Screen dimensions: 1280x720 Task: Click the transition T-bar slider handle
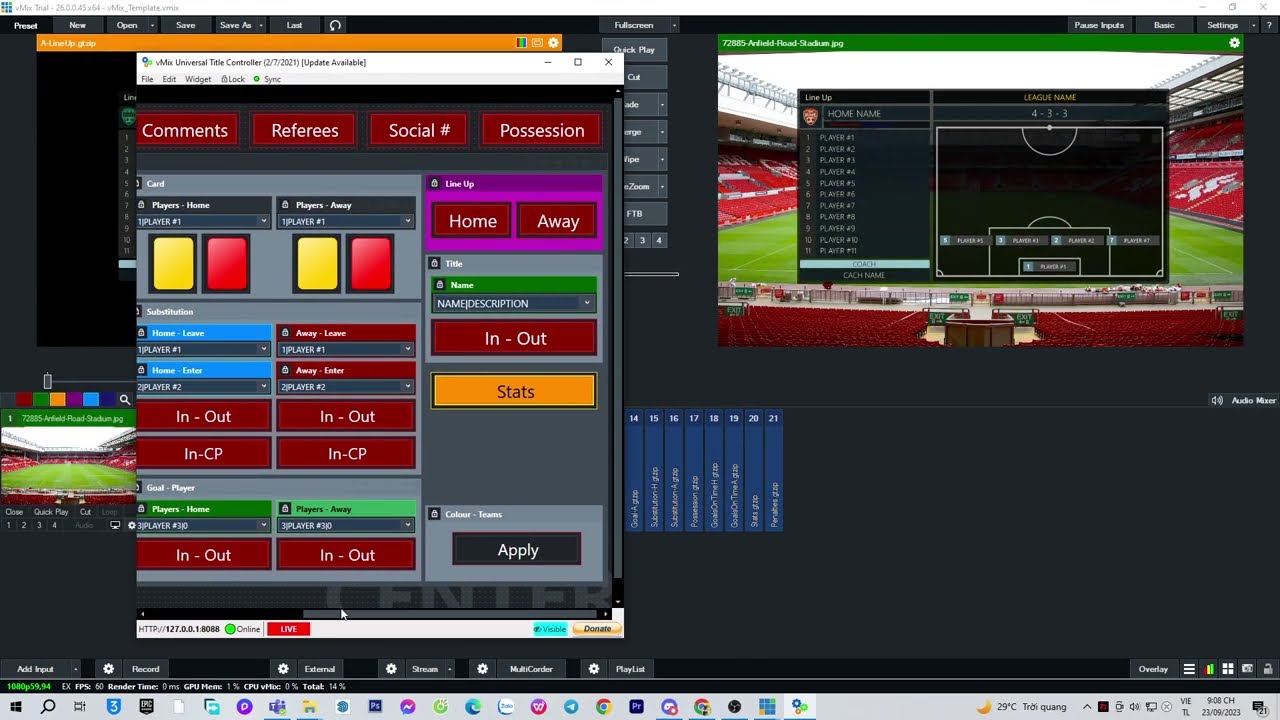(47, 381)
